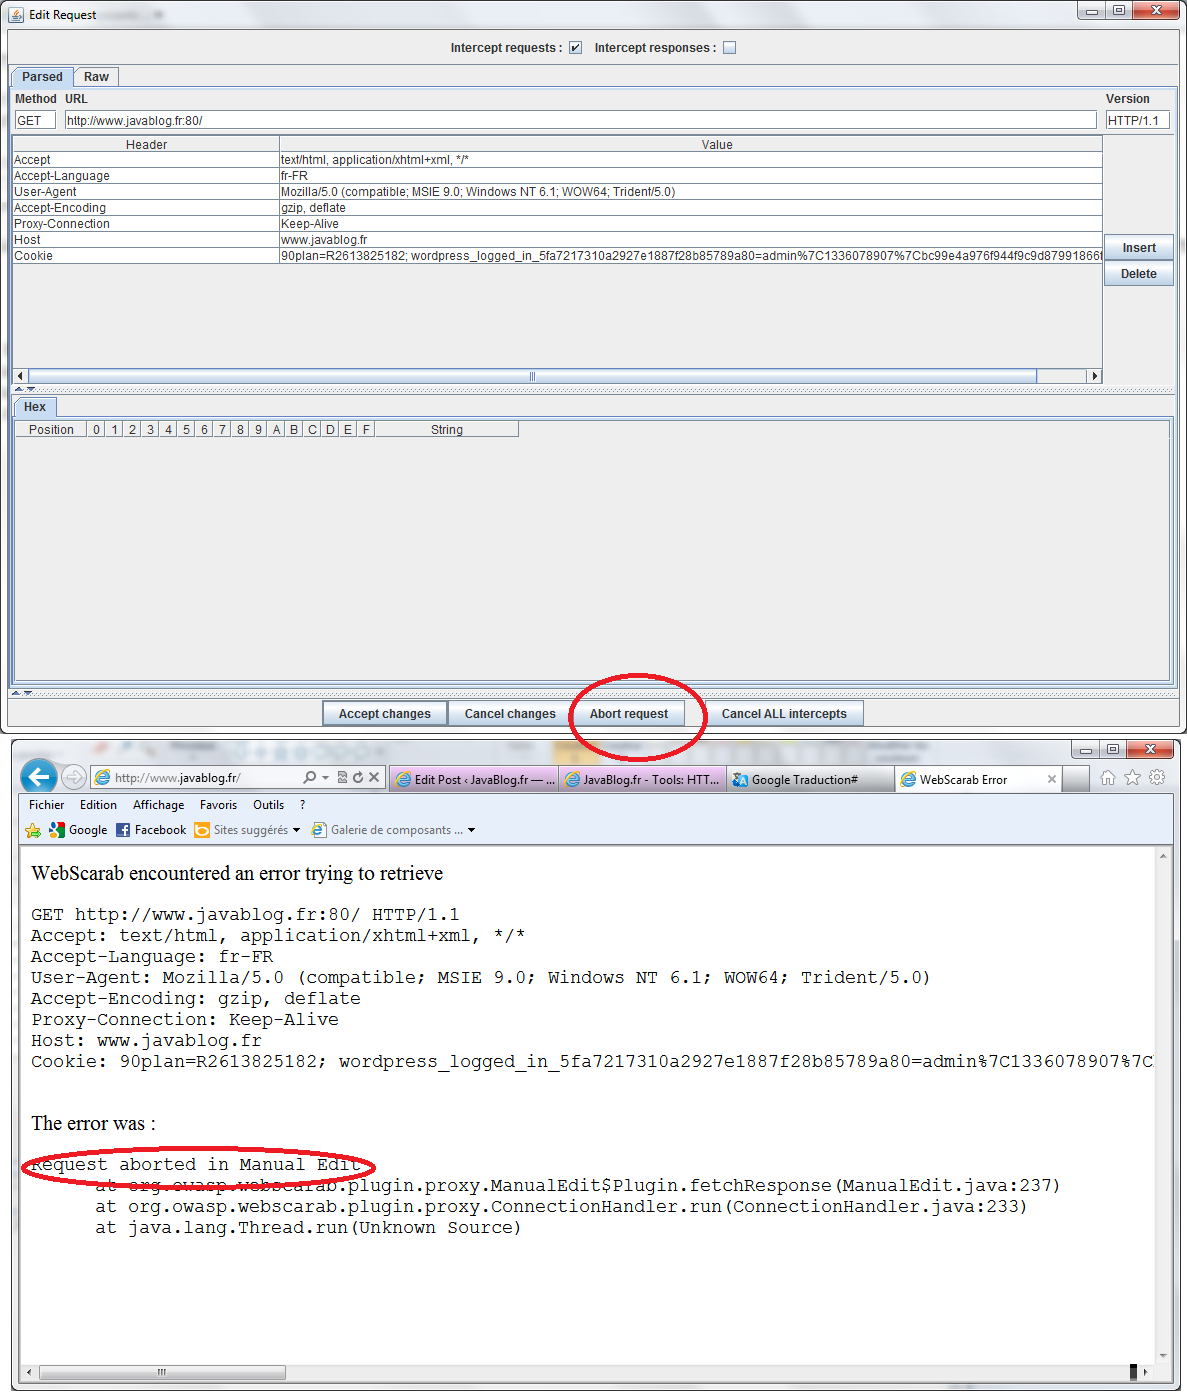
Task: Click the Keep-Alive value cell
Action: click(x=691, y=224)
